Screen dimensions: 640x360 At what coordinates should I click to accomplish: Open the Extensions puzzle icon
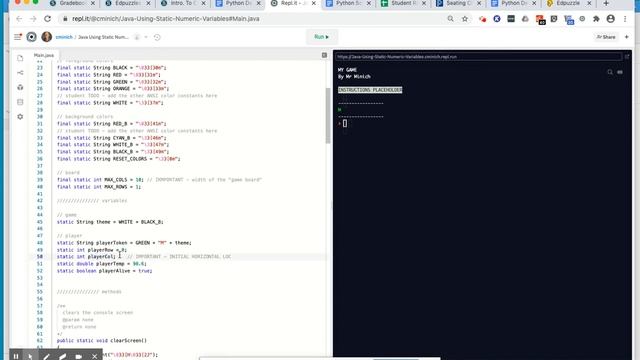pyautogui.click(x=596, y=19)
